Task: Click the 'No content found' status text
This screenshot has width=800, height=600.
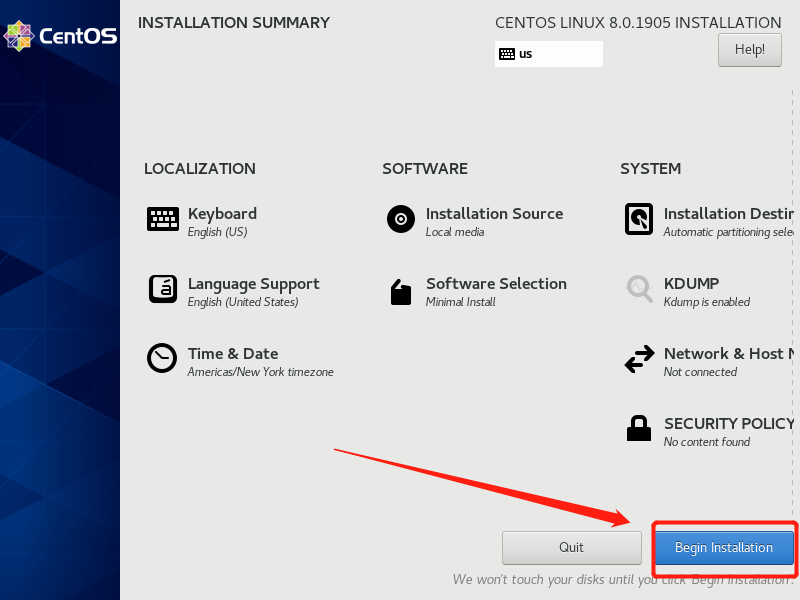Action: (x=707, y=442)
